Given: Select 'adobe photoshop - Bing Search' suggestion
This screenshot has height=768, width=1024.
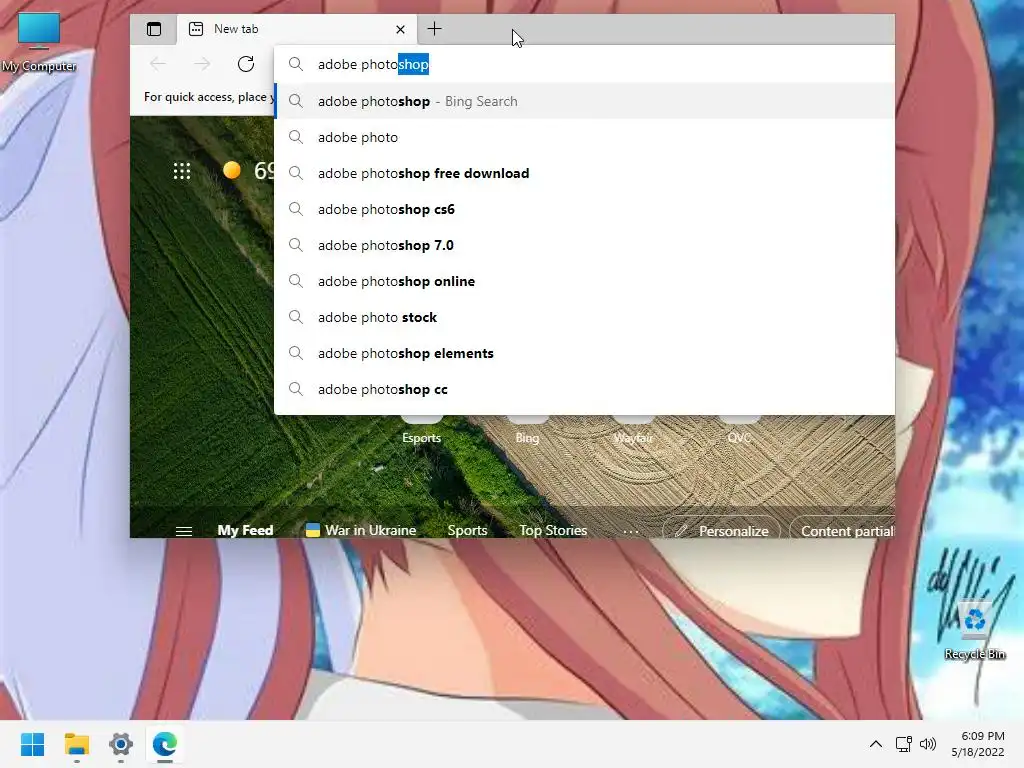Looking at the screenshot, I should 584,101.
